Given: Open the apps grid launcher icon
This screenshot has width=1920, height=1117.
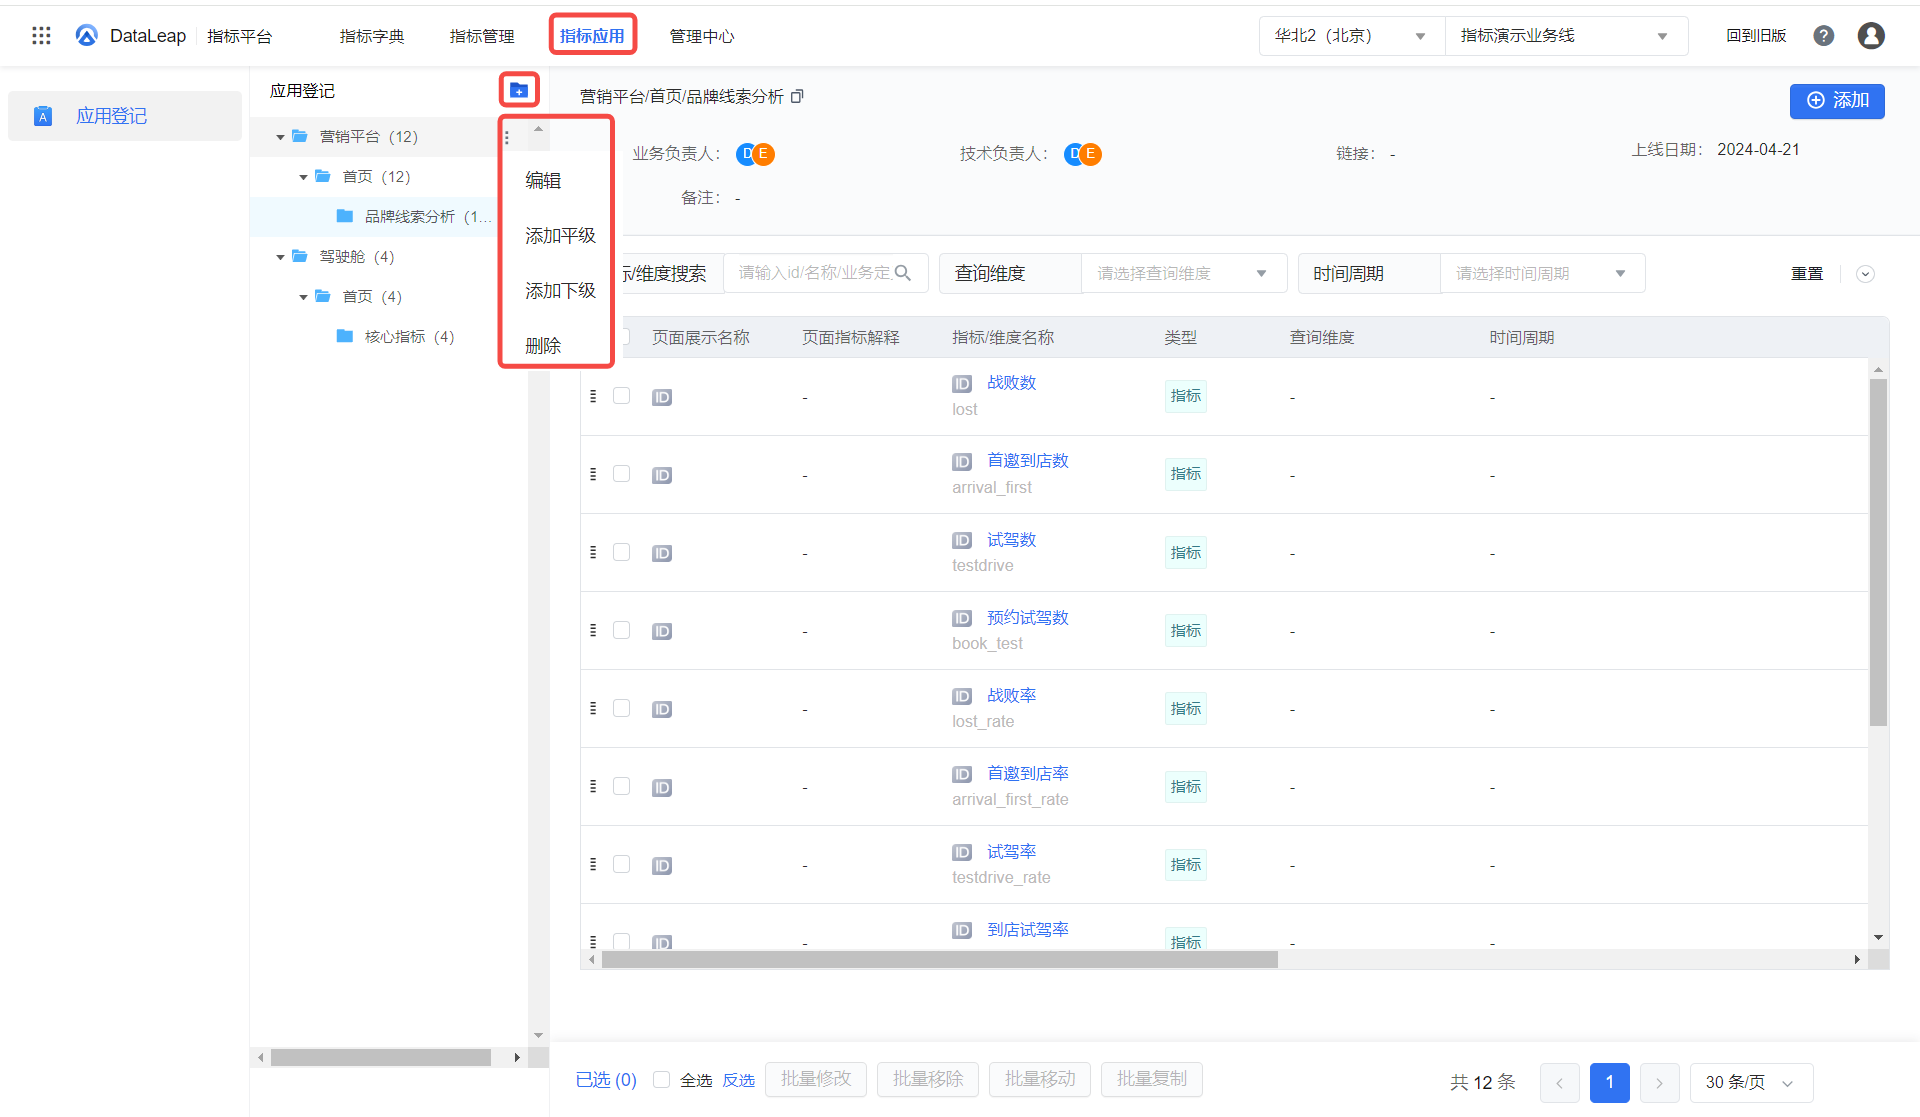Looking at the screenshot, I should [x=41, y=36].
